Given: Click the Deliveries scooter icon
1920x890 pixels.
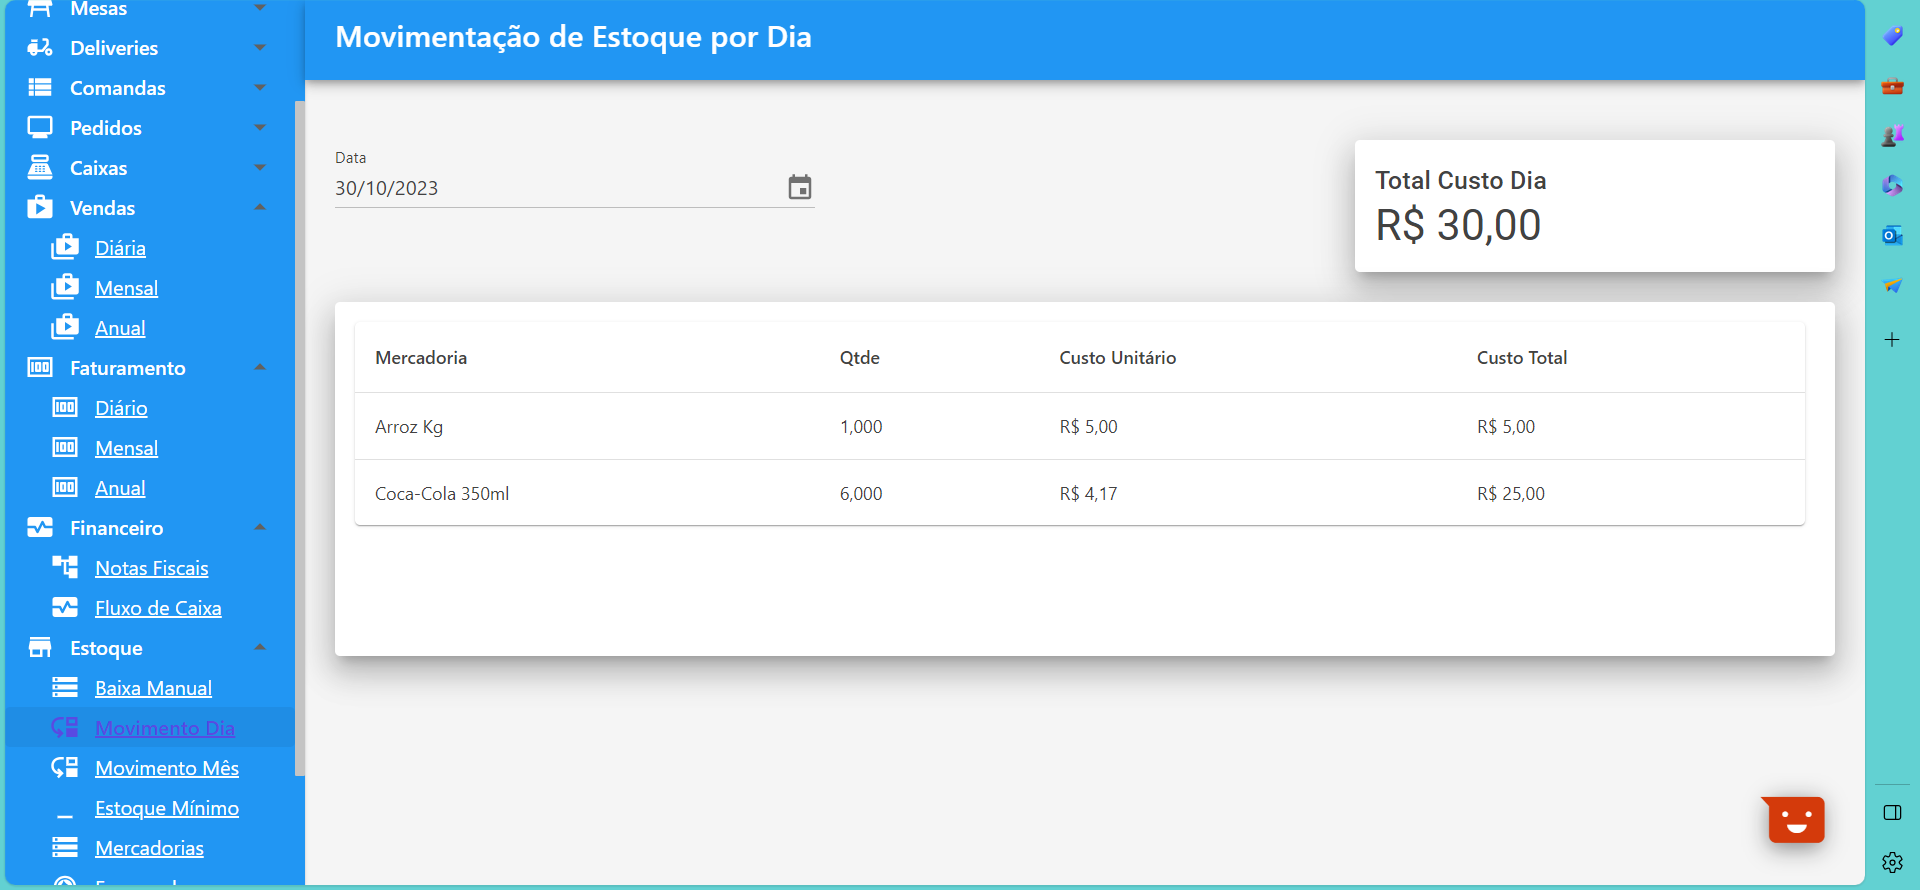Looking at the screenshot, I should point(40,48).
